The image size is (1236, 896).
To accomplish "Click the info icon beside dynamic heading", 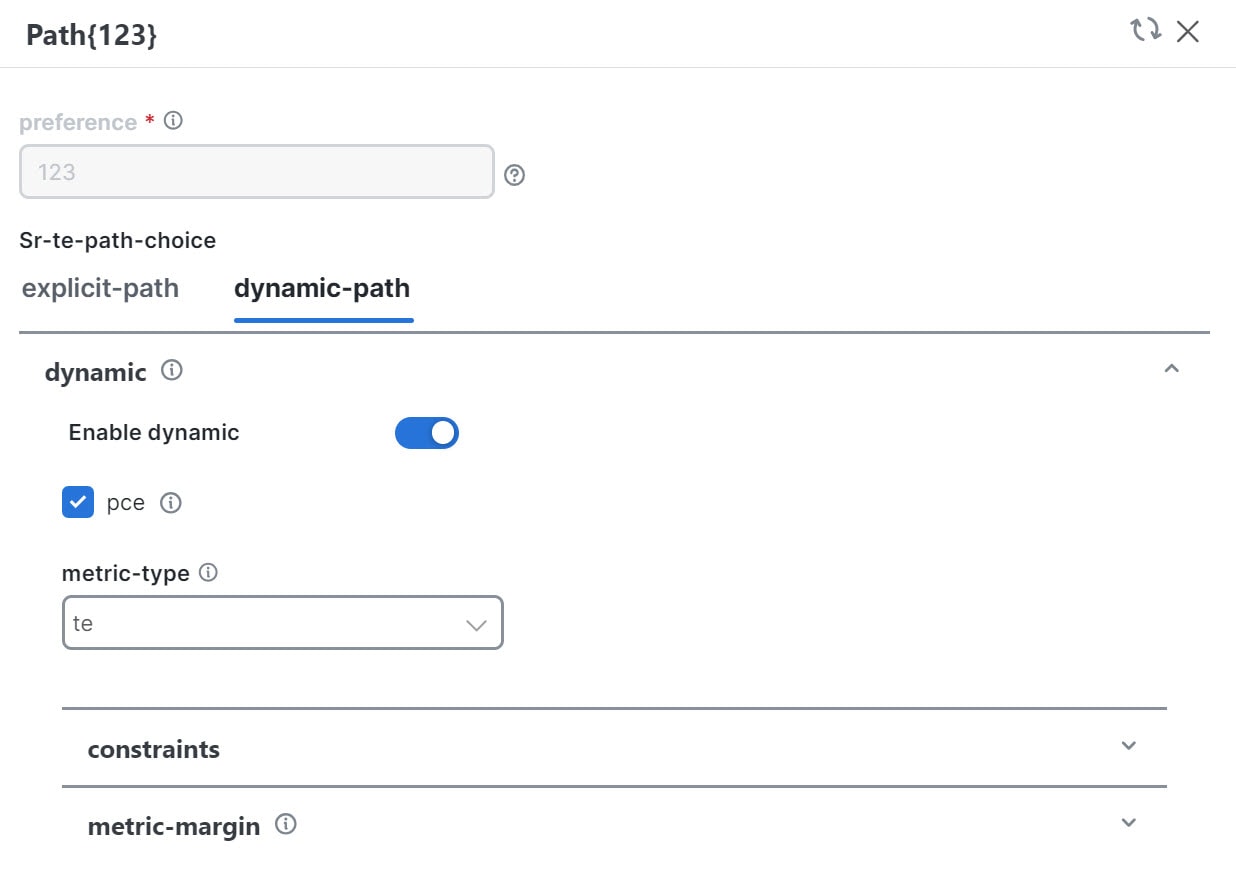I will tap(170, 370).
